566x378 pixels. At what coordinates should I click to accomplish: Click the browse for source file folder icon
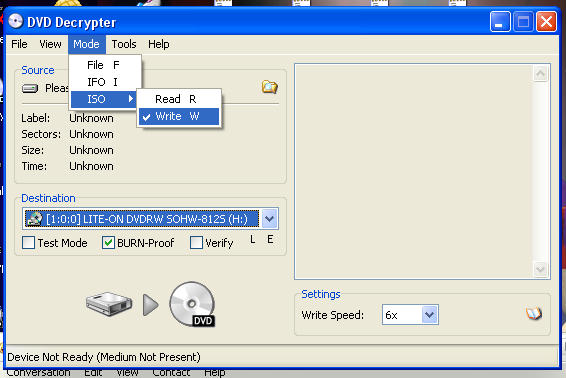coord(269,87)
